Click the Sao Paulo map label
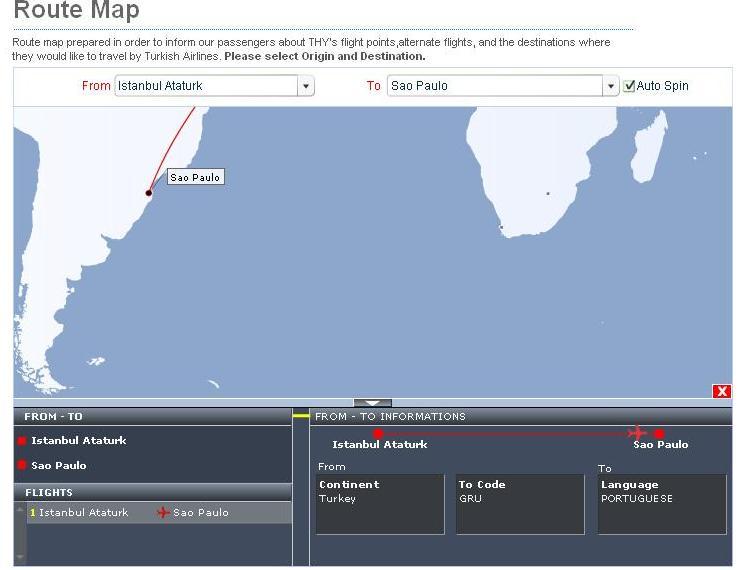743x570 pixels. [x=195, y=177]
